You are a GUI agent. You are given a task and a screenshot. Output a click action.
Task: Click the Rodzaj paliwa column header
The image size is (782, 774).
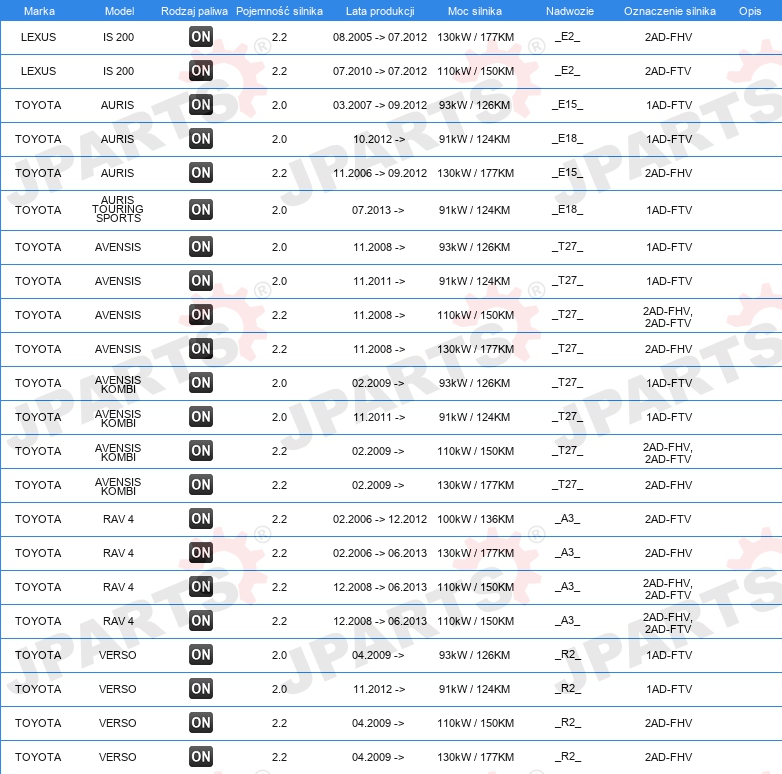click(194, 11)
